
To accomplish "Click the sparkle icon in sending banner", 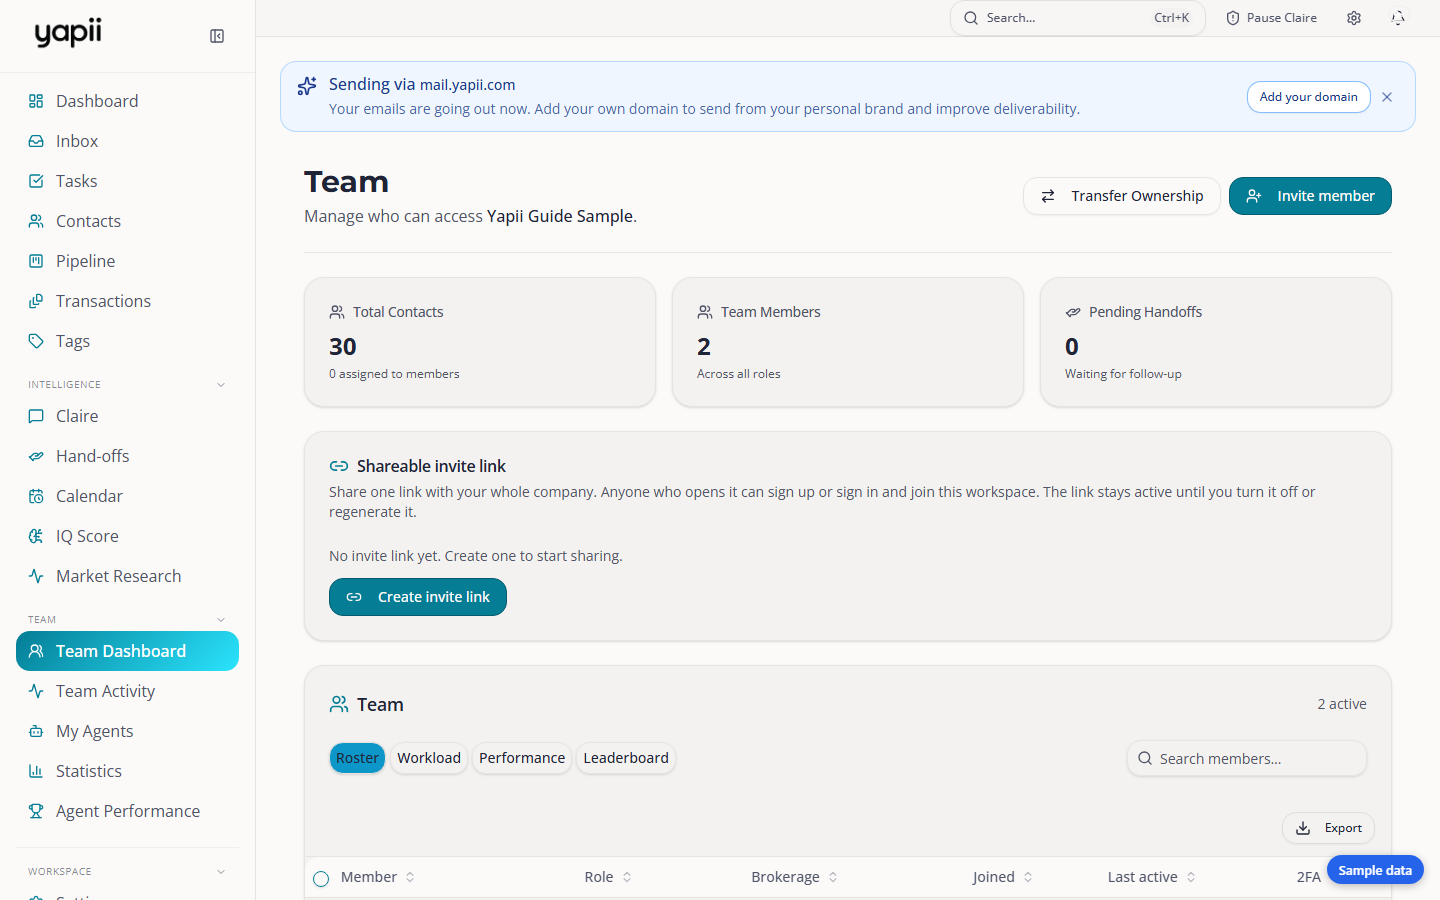I will 307,86.
